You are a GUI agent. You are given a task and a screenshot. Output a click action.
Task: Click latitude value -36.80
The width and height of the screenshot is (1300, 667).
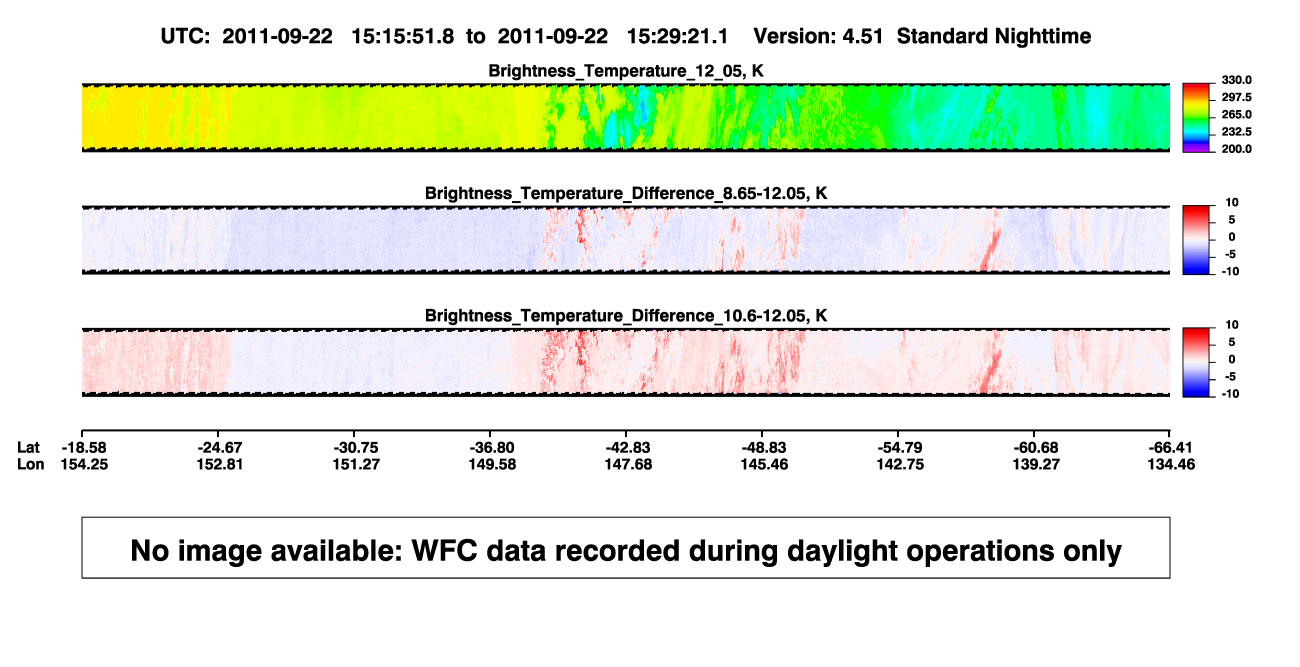(x=490, y=447)
